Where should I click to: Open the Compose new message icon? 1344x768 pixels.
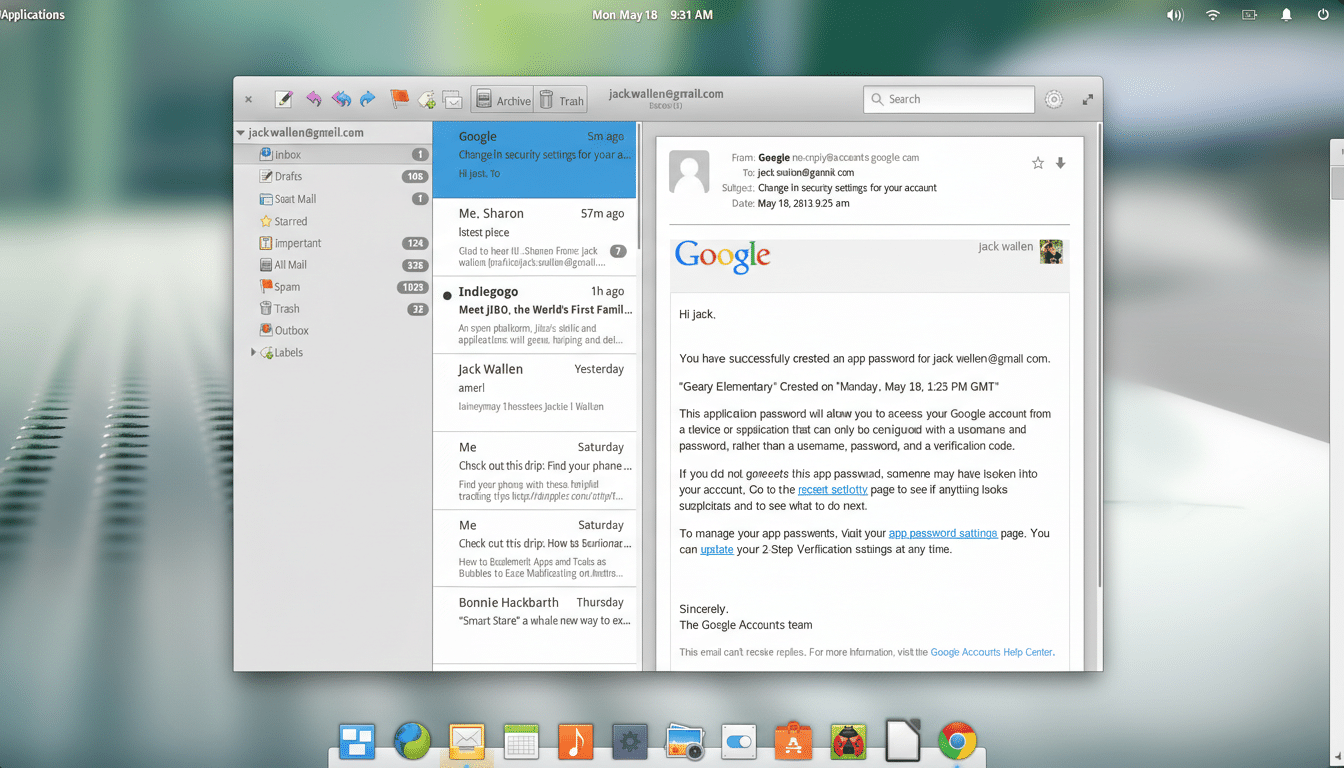click(x=283, y=98)
